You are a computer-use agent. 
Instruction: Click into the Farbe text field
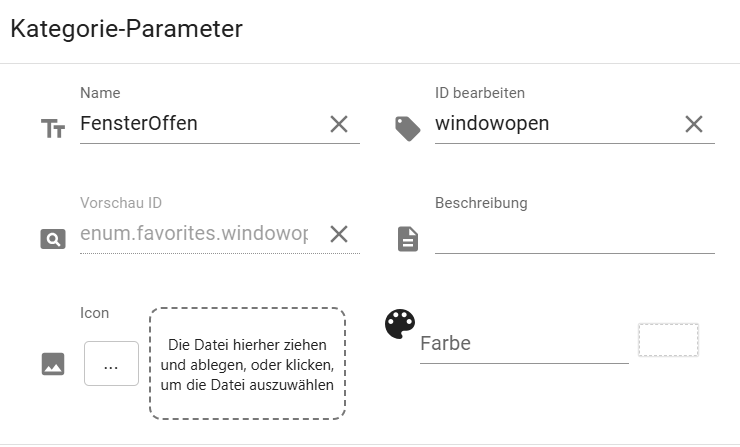pos(523,344)
